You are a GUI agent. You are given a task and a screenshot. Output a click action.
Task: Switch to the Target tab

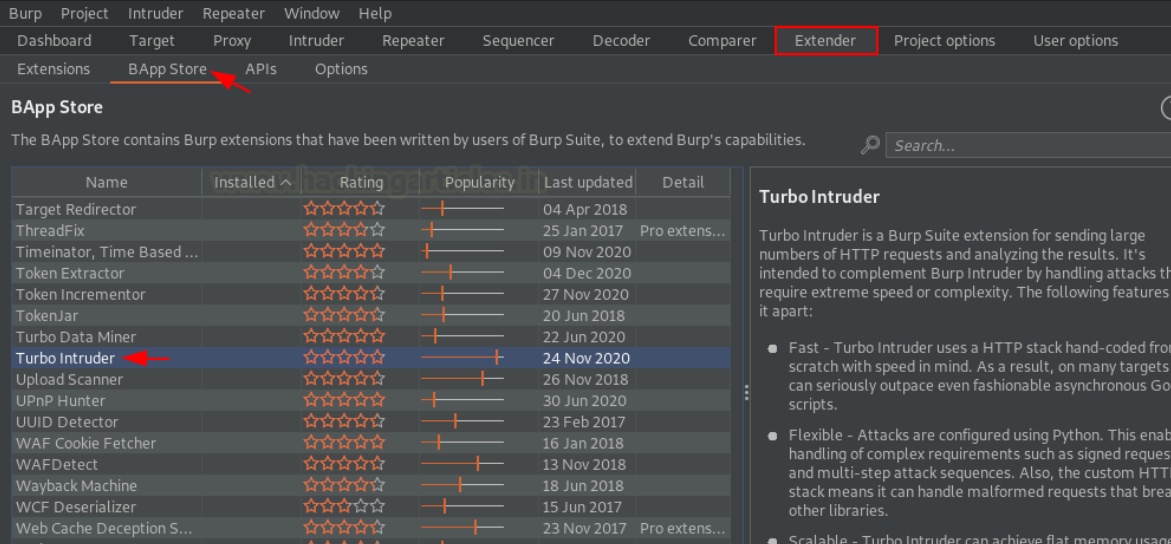(152, 41)
